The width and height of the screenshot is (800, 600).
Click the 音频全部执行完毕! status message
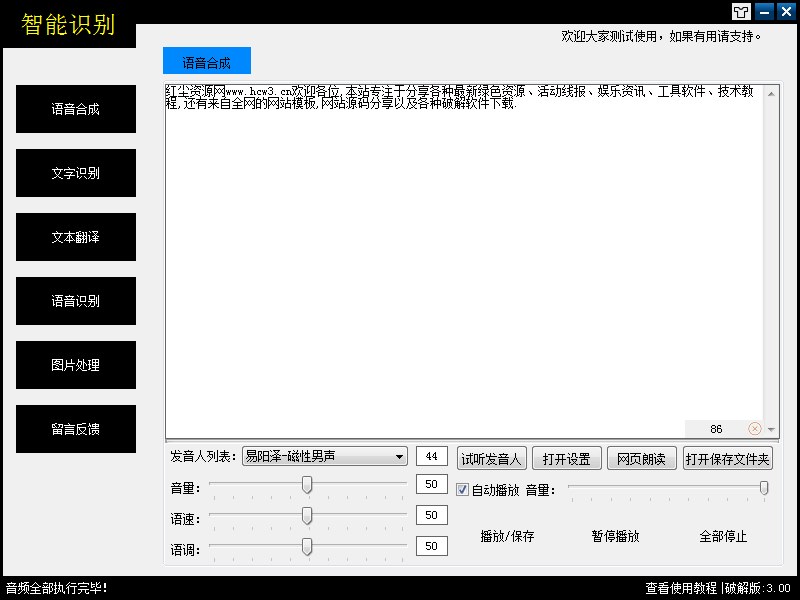(56, 588)
